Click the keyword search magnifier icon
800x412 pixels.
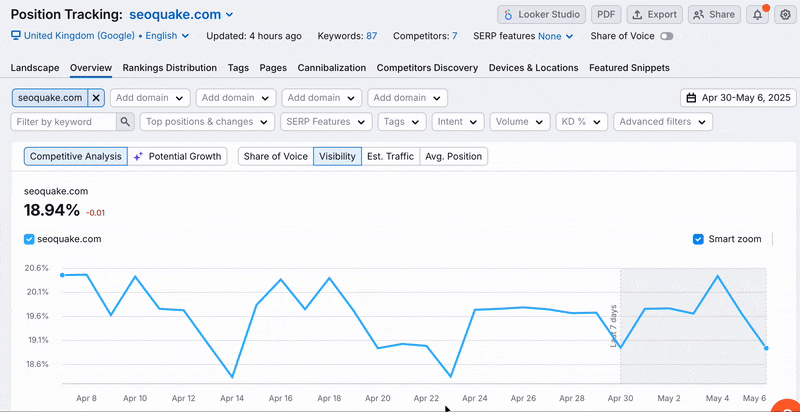click(x=125, y=122)
